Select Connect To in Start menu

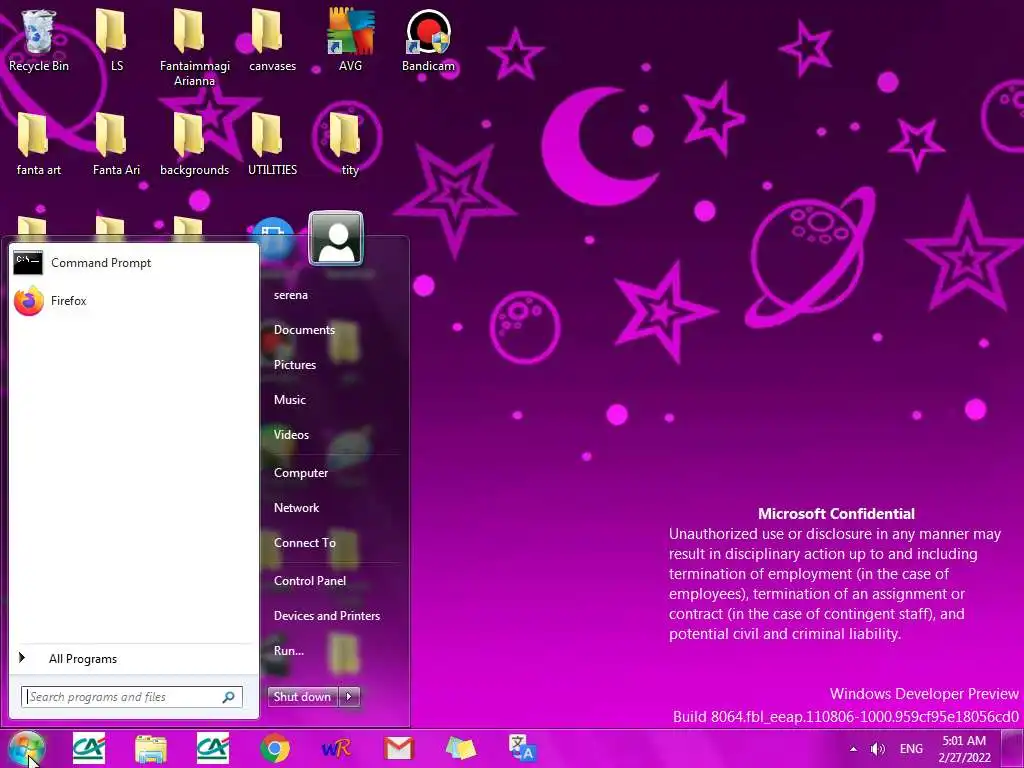pos(304,543)
